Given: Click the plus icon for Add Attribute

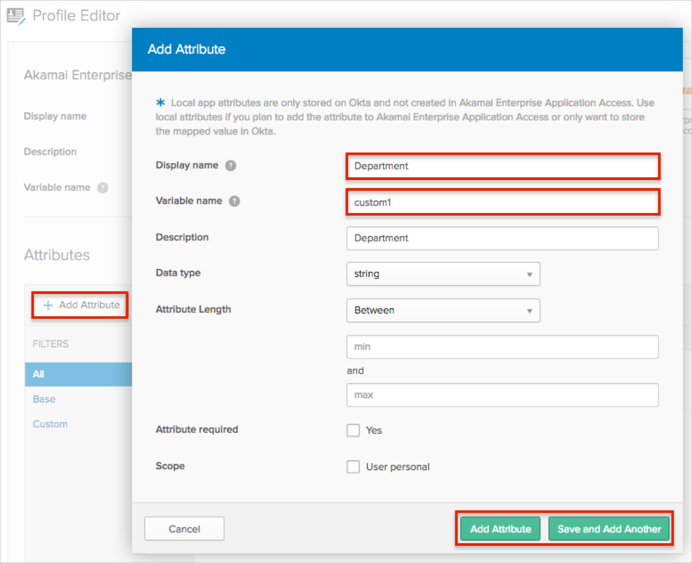Looking at the screenshot, I should (x=47, y=305).
